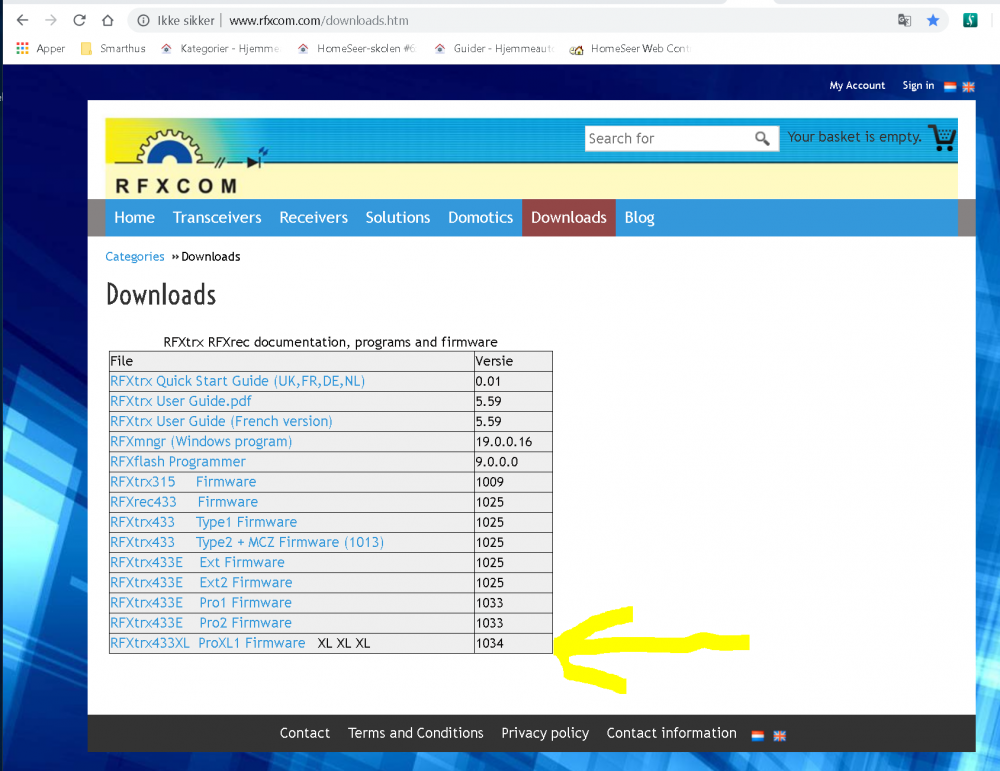Click the translate page icon
This screenshot has width=1000, height=771.
(904, 20)
